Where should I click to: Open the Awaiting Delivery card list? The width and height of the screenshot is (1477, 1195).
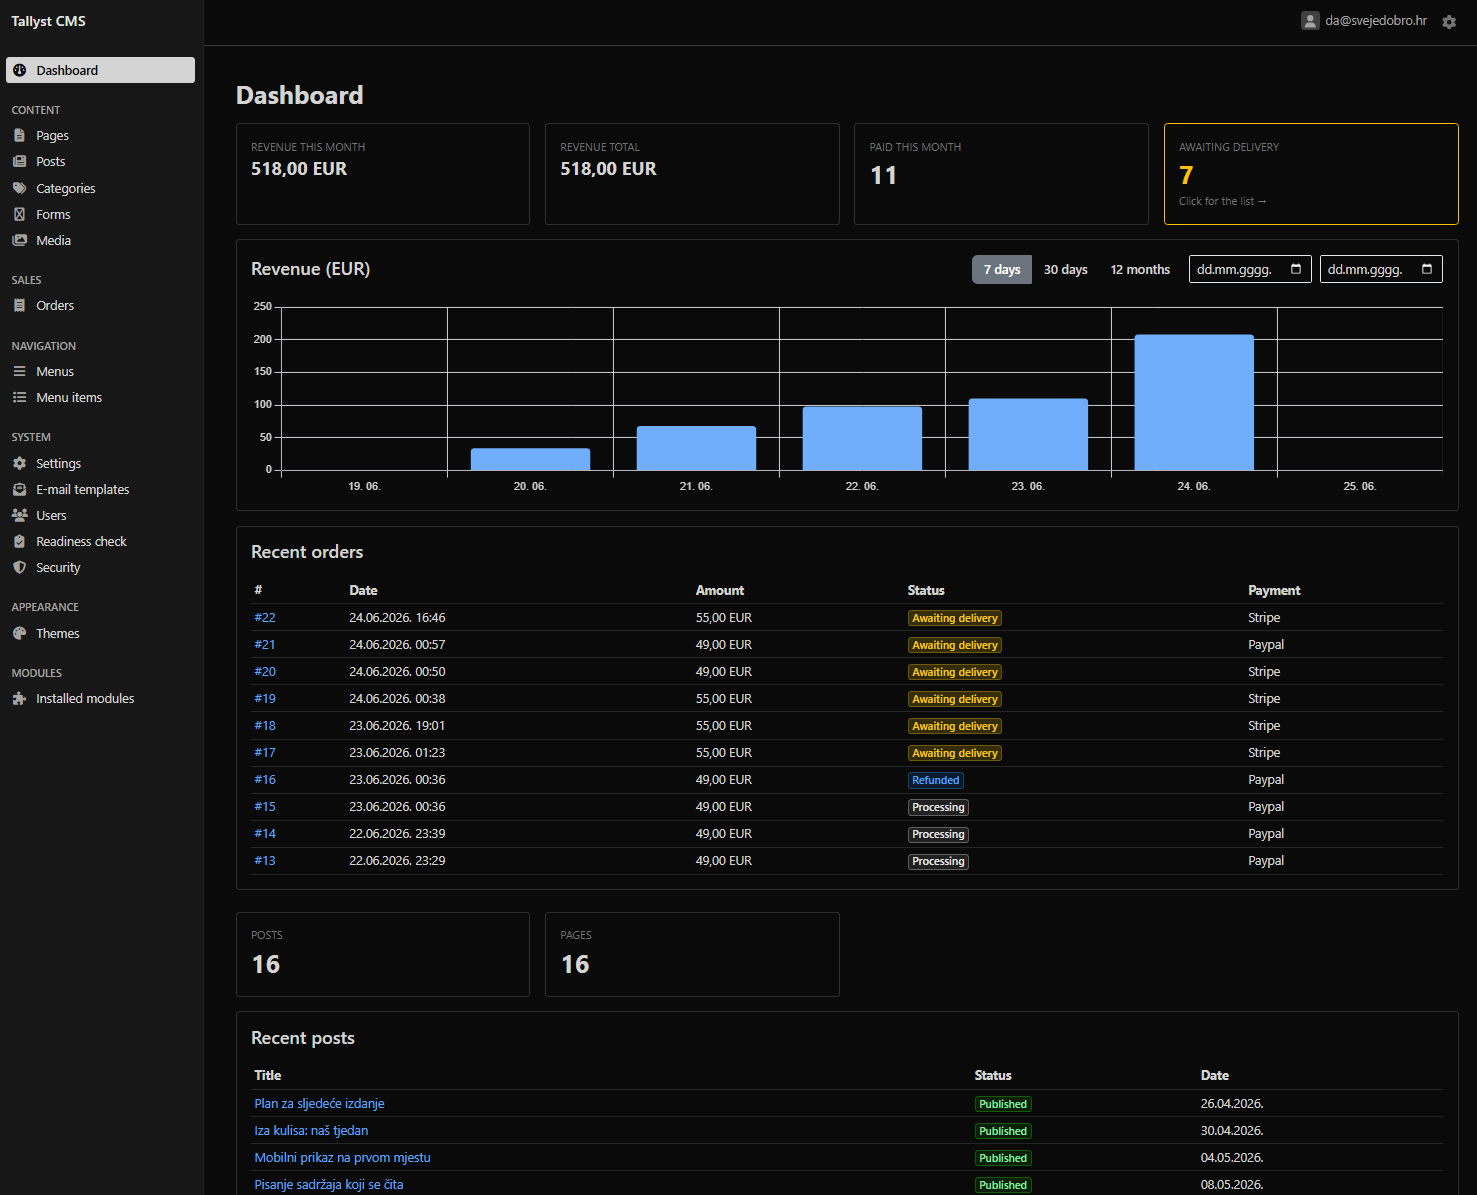click(1311, 174)
